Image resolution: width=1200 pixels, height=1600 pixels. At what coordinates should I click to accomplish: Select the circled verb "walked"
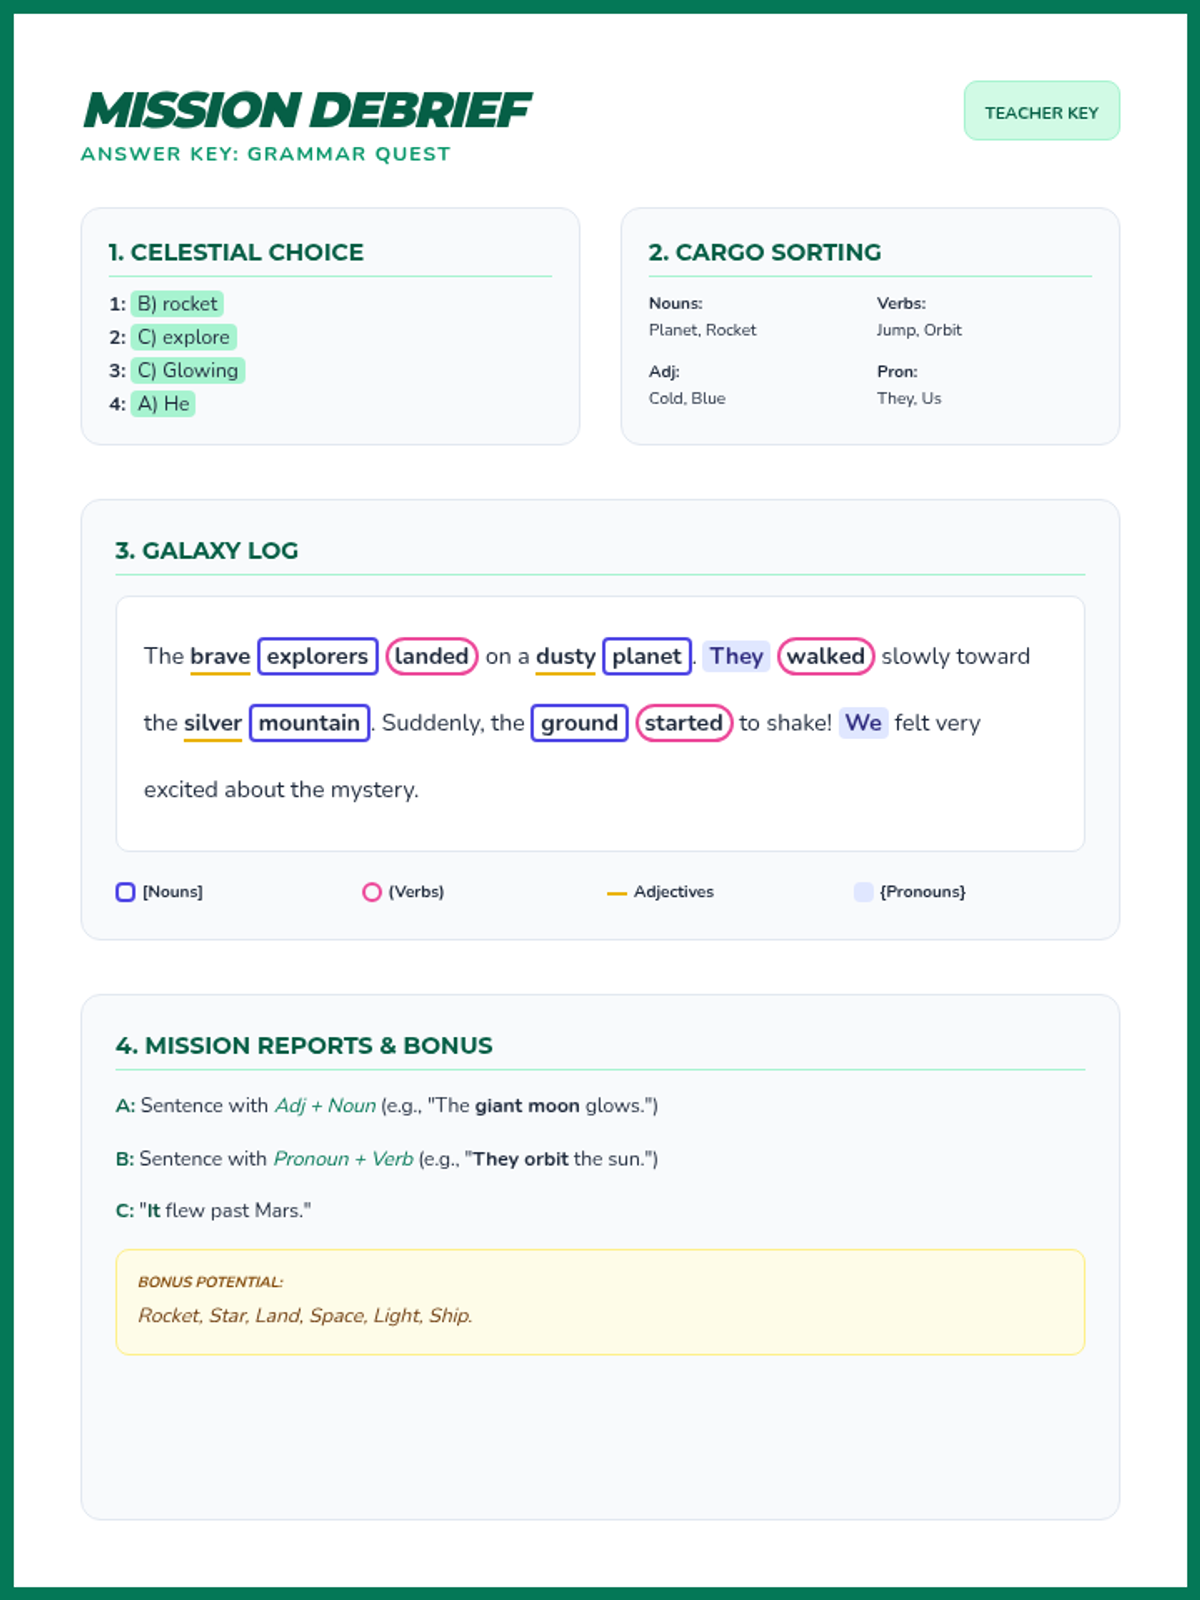coord(825,657)
